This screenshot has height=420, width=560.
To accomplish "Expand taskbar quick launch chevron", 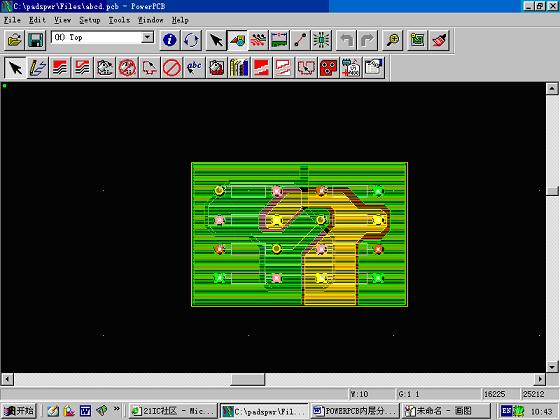I will click(117, 409).
